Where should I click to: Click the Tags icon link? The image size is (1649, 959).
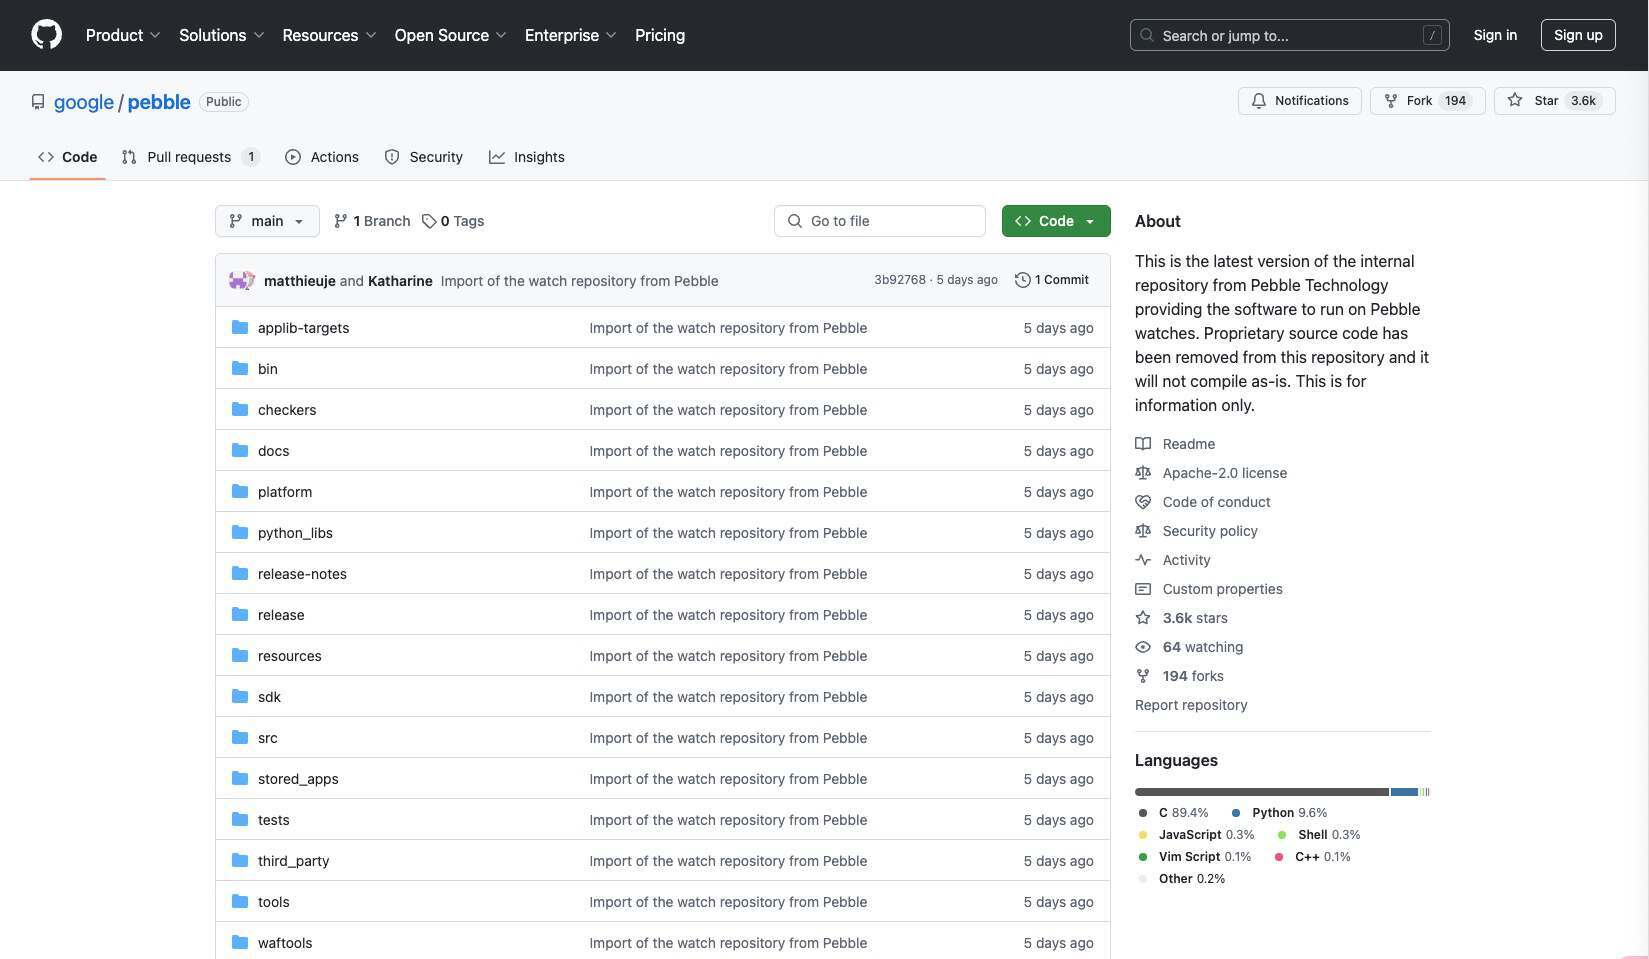pyautogui.click(x=429, y=221)
